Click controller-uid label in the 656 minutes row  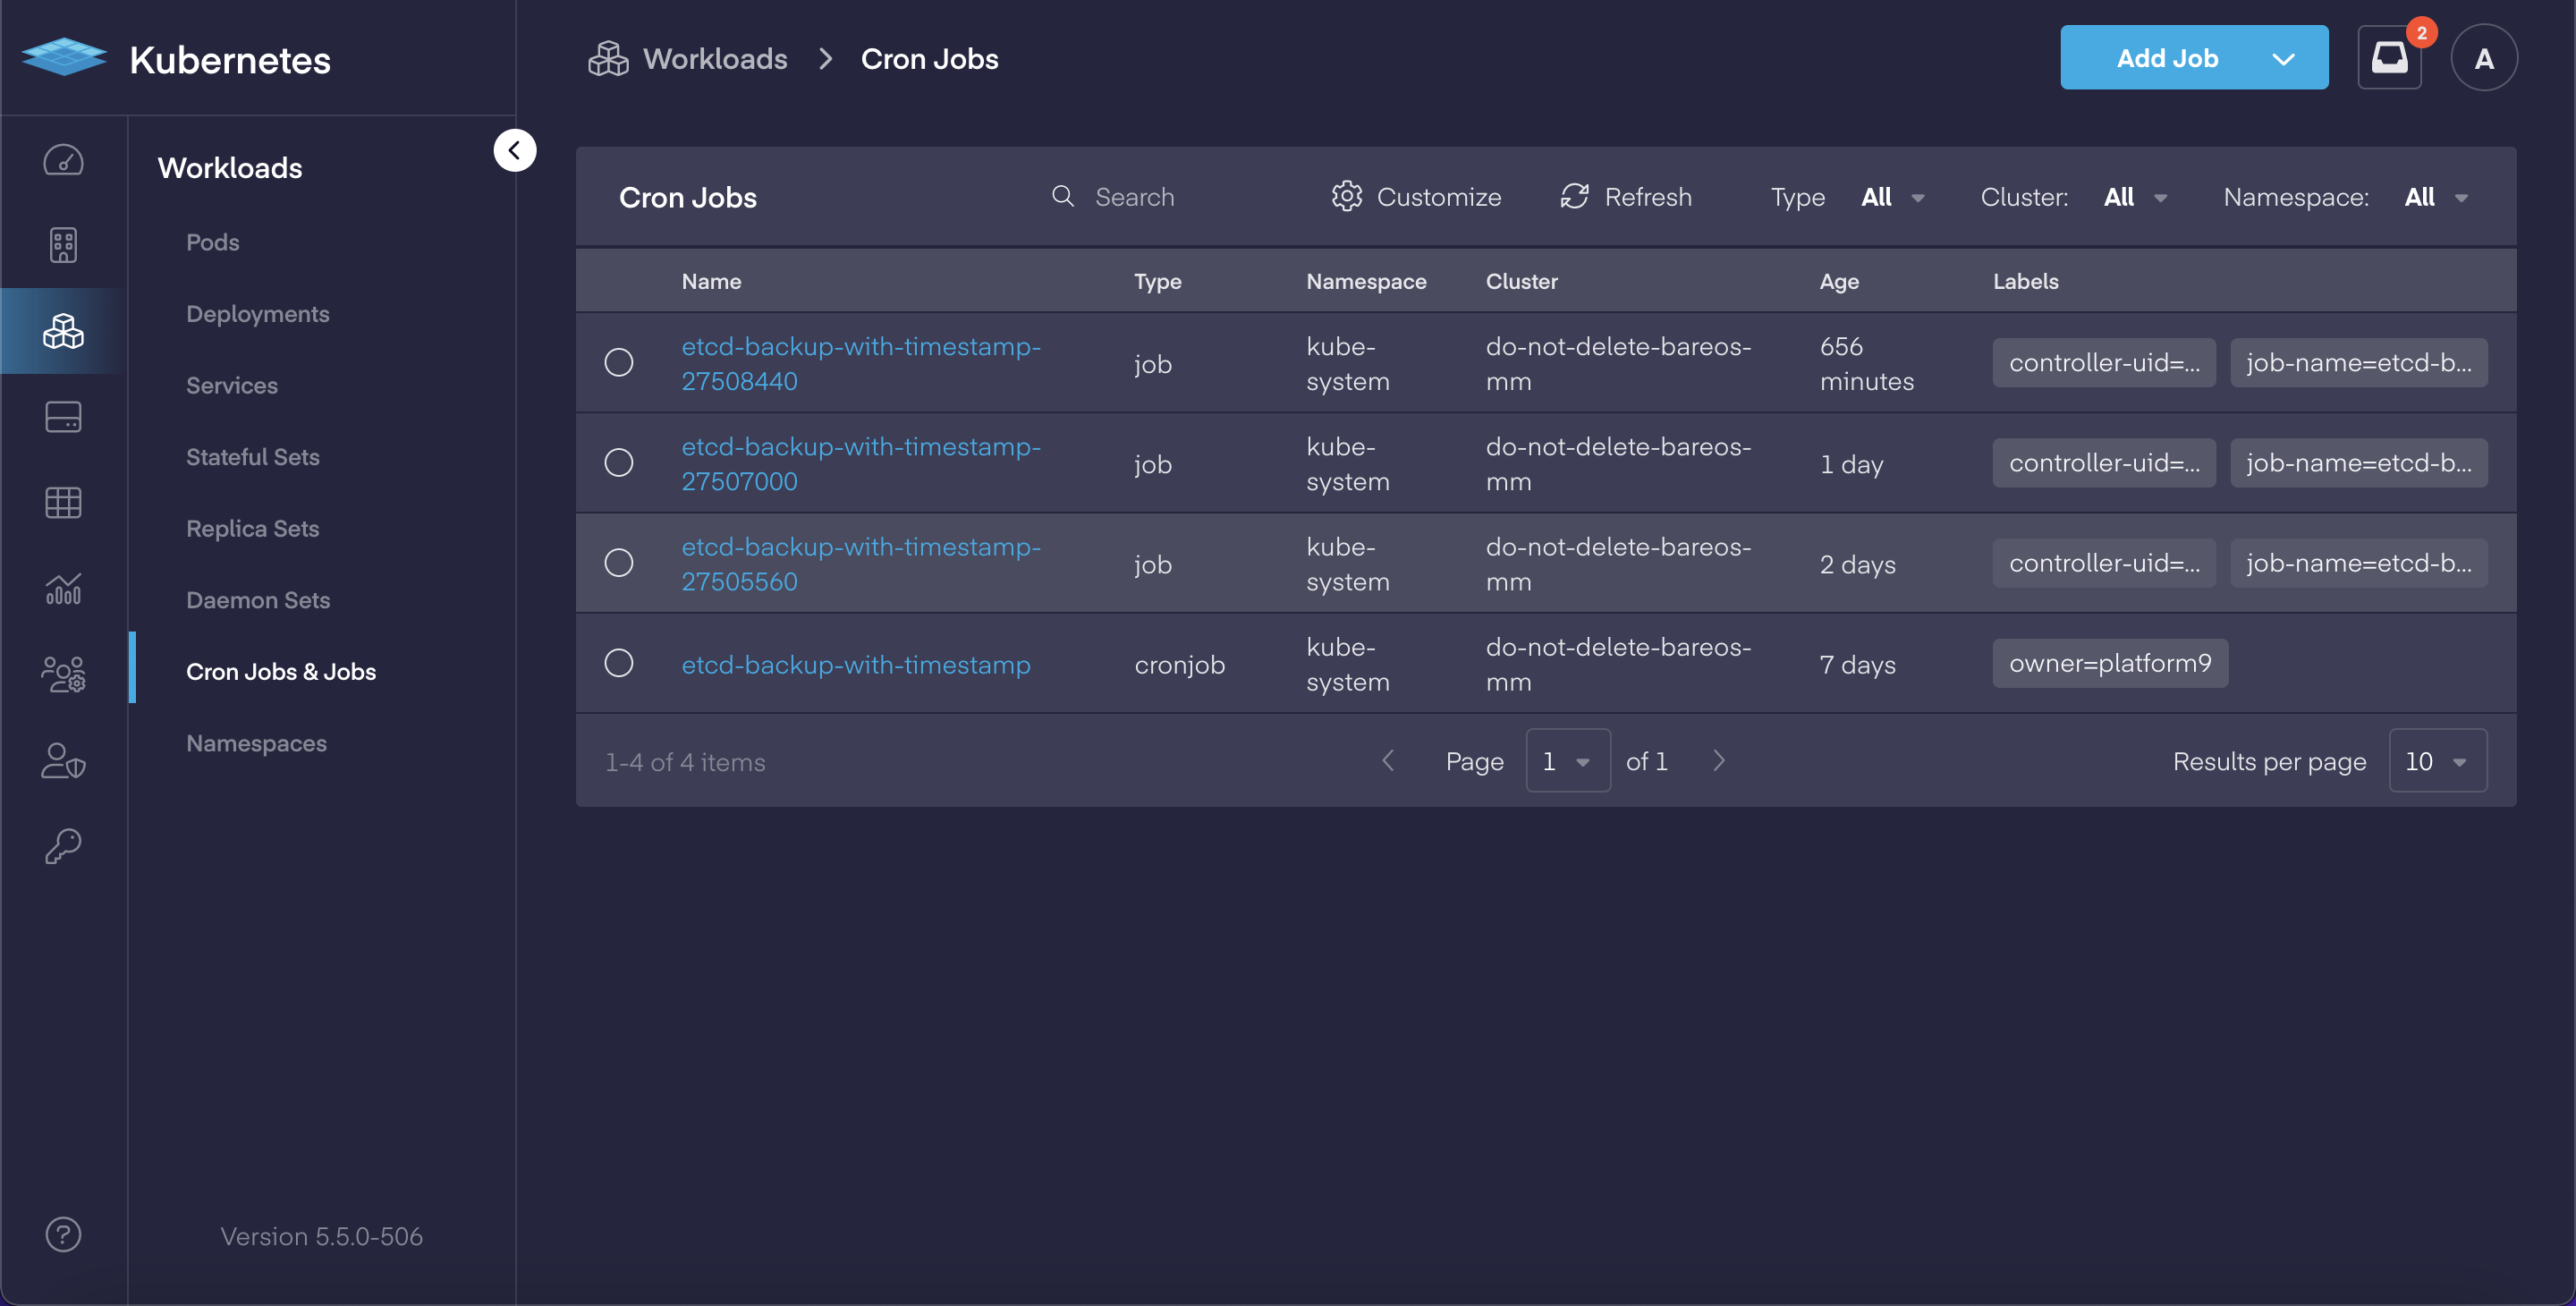tap(2104, 362)
